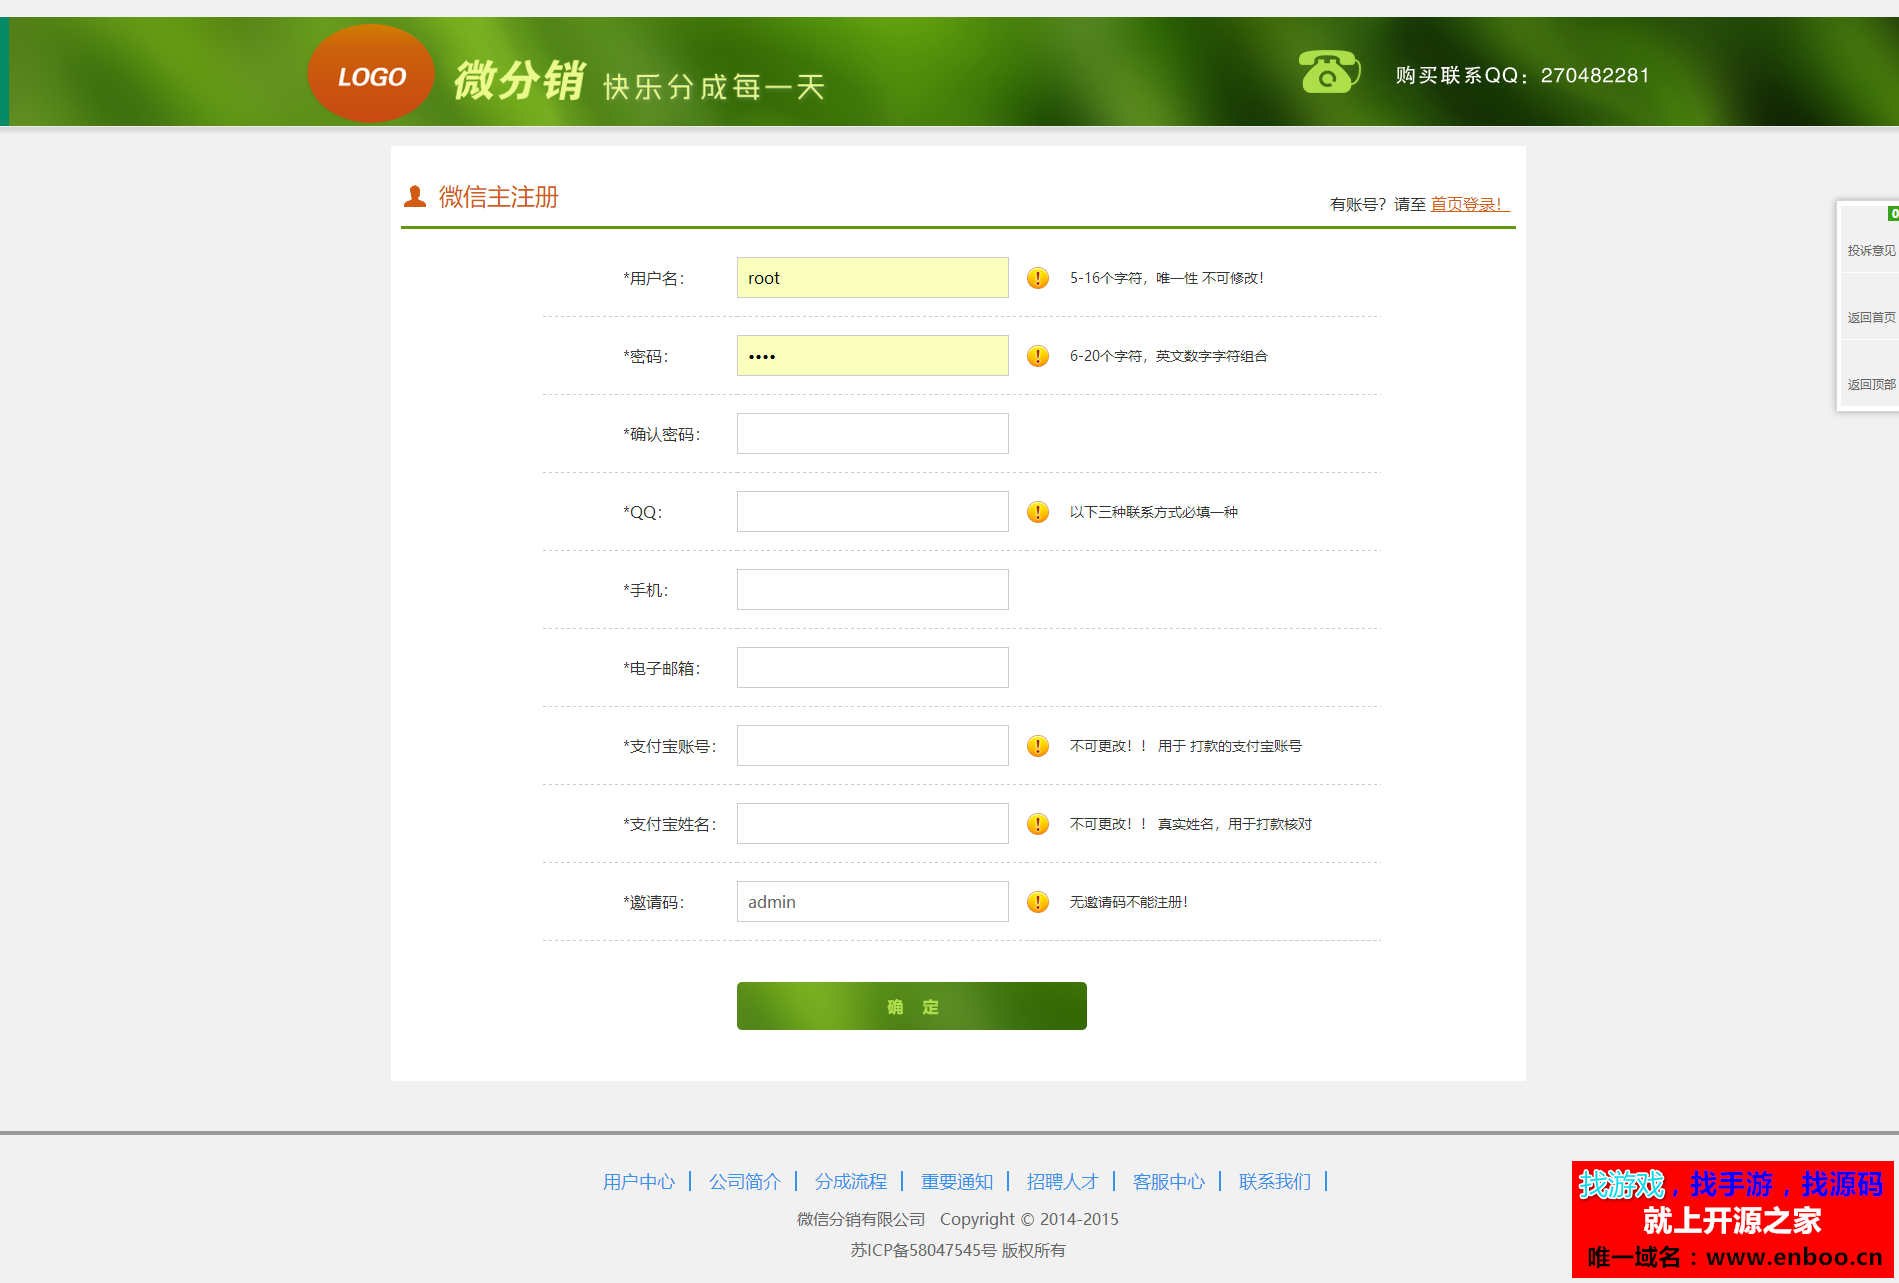Focus the 用户名 input containing root
The height and width of the screenshot is (1283, 1899).
tap(872, 278)
